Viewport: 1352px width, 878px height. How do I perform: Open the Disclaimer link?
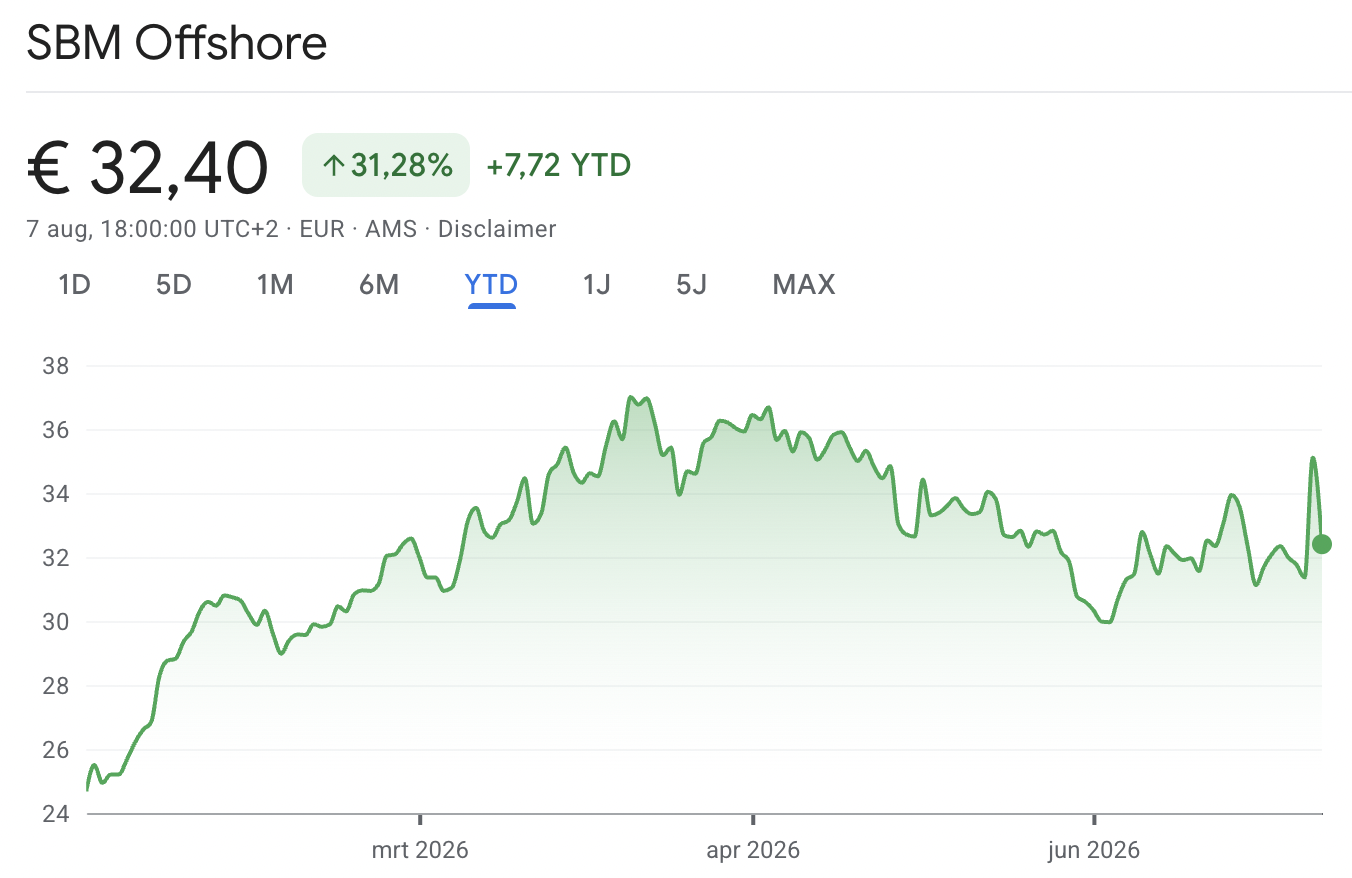click(497, 229)
